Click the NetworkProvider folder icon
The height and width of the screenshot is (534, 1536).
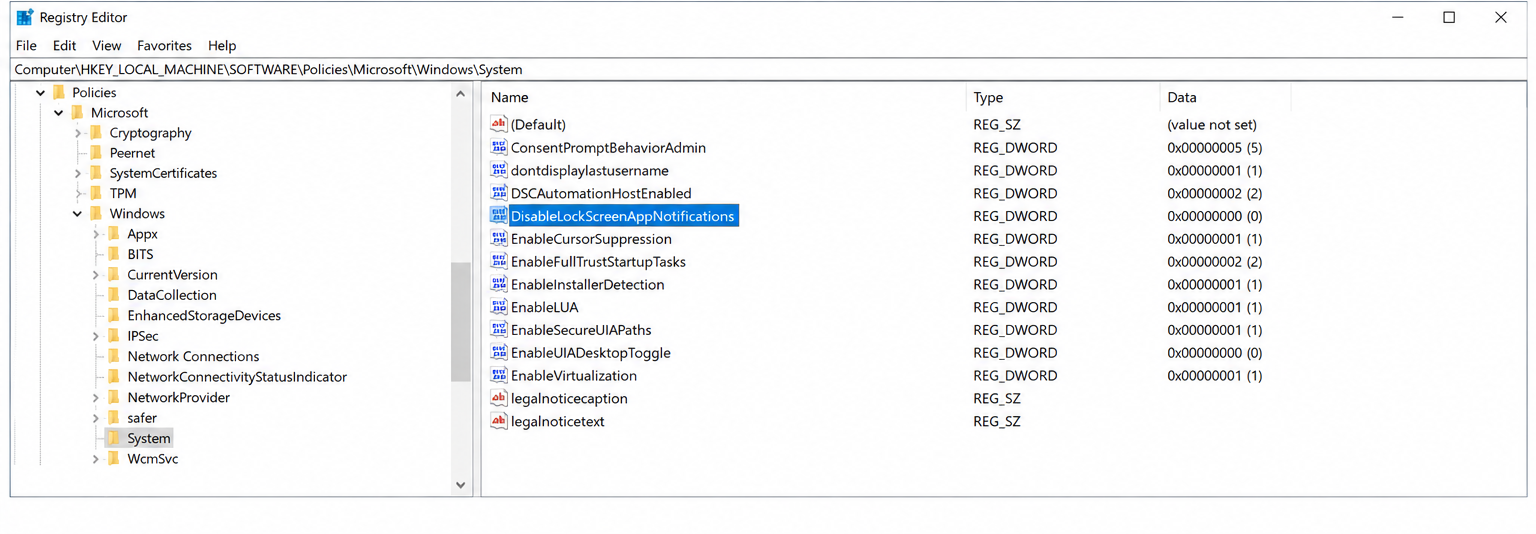(x=114, y=397)
